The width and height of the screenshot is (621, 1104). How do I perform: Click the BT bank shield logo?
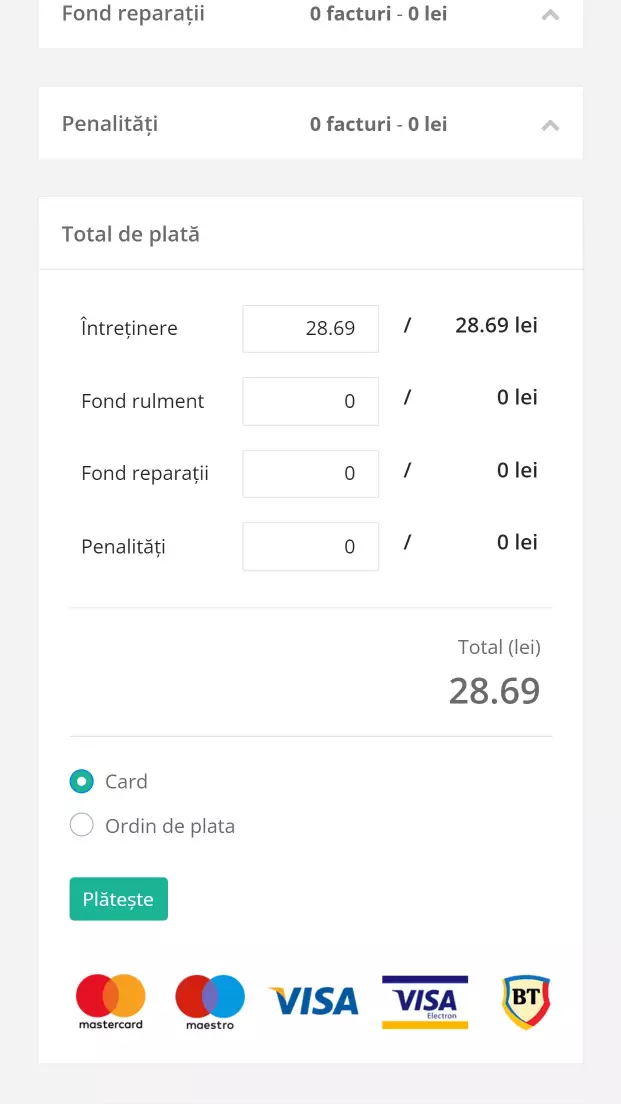pos(526,1002)
